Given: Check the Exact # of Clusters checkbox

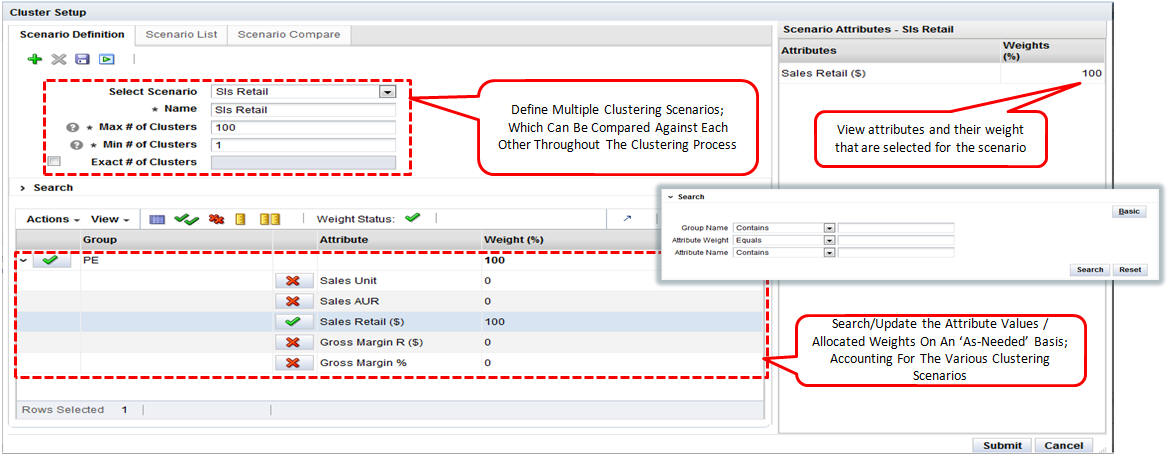Looking at the screenshot, I should click(54, 161).
